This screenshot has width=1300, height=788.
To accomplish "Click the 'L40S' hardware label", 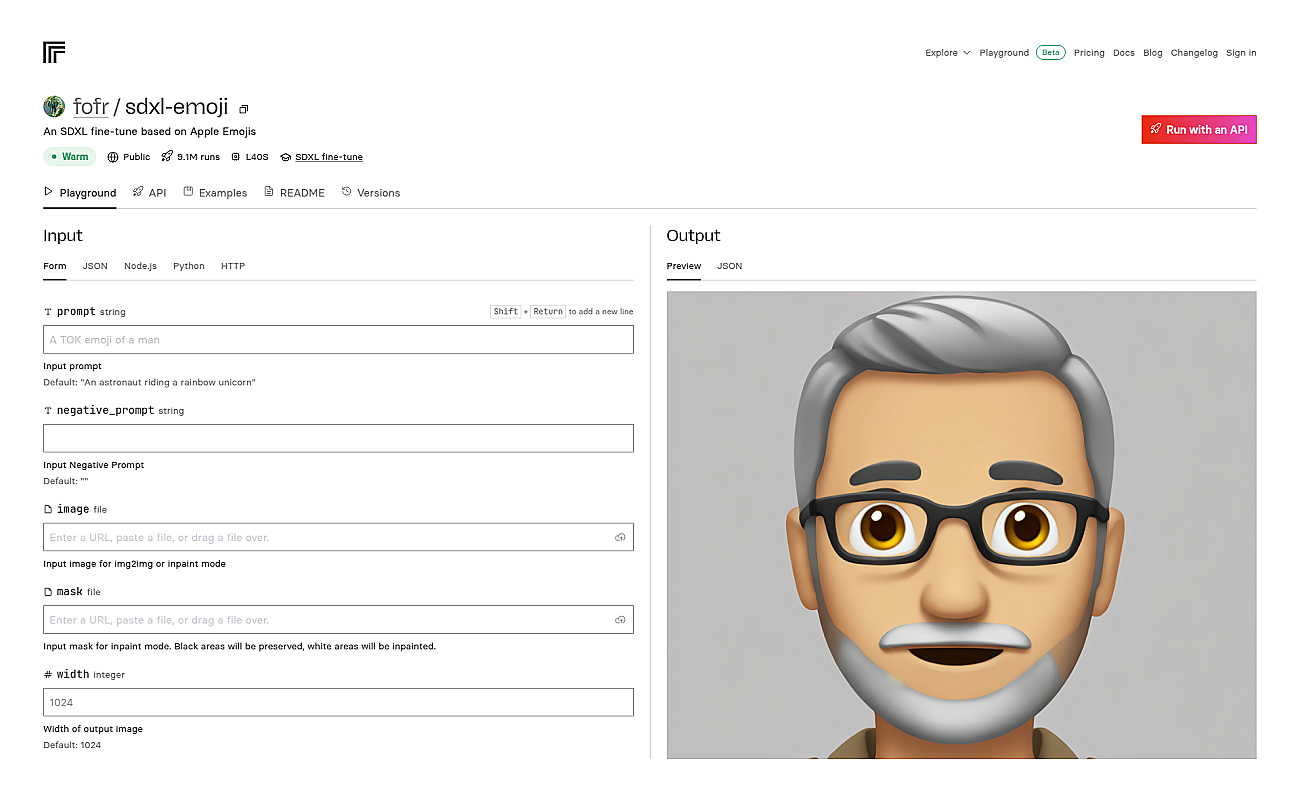I will (x=257, y=157).
